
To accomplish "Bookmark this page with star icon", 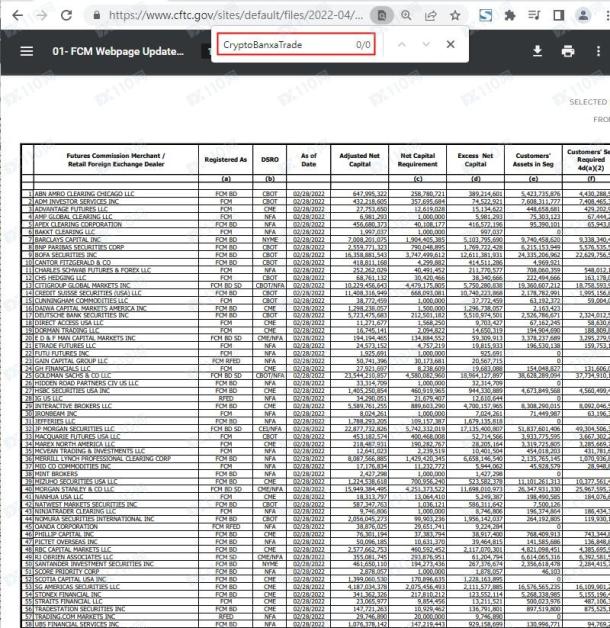I will [x=455, y=16].
